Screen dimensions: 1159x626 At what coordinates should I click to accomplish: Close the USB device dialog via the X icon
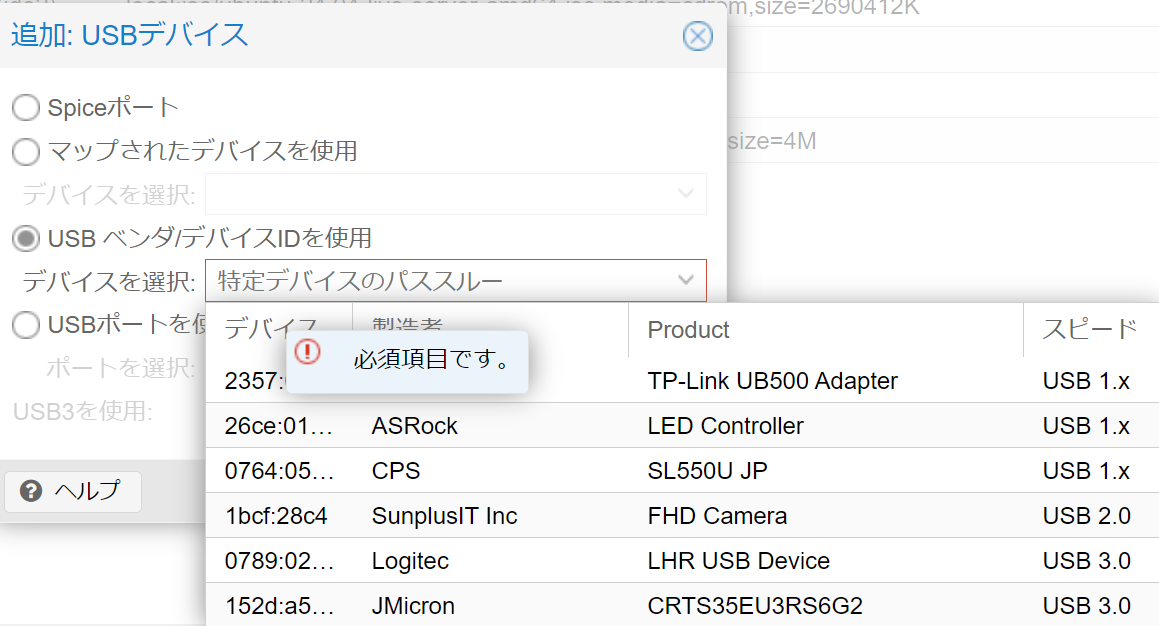coord(697,36)
